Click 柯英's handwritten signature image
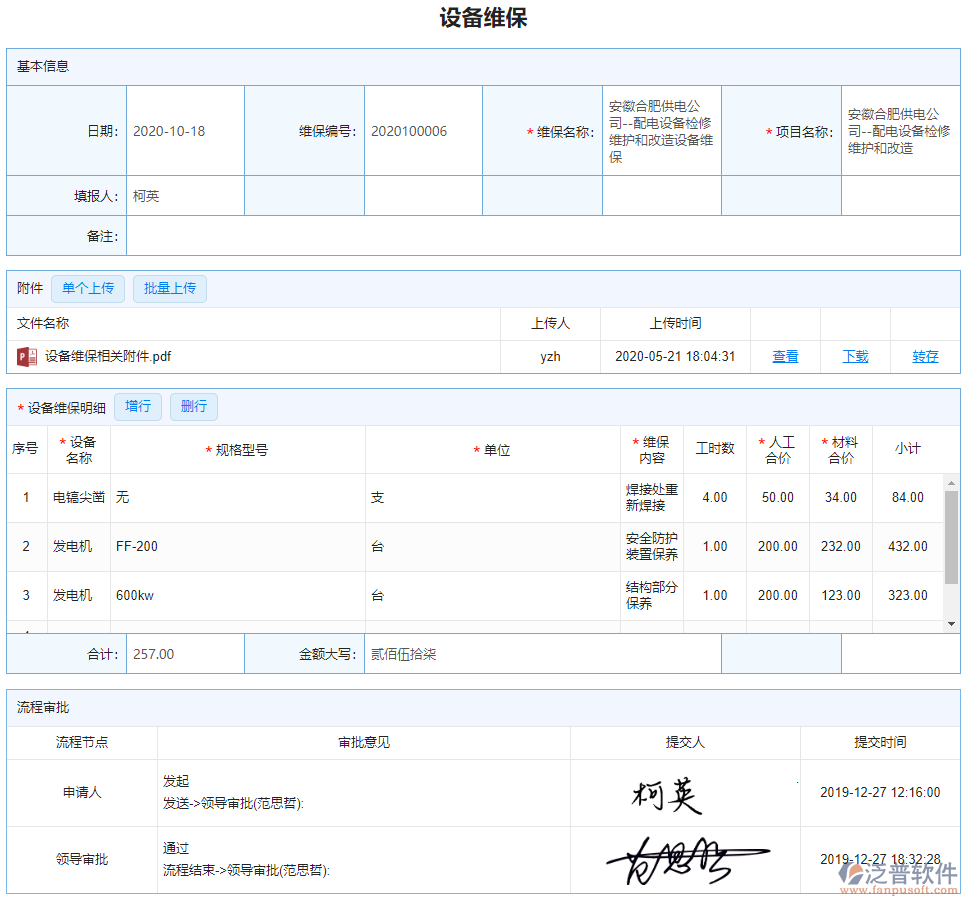Viewport: 968px width, 906px height. pyautogui.click(x=668, y=793)
